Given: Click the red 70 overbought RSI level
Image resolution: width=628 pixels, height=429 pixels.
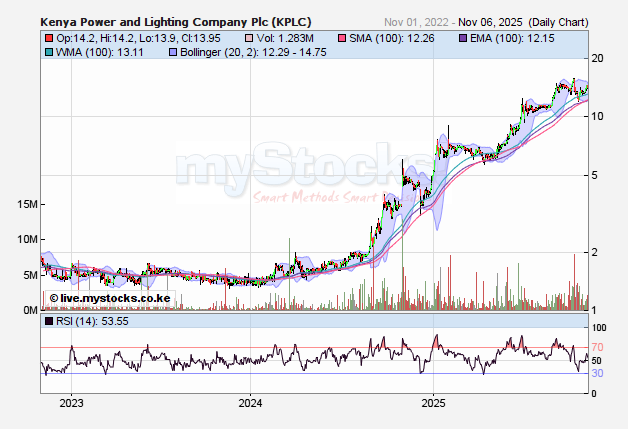Looking at the screenshot, I should [x=596, y=347].
